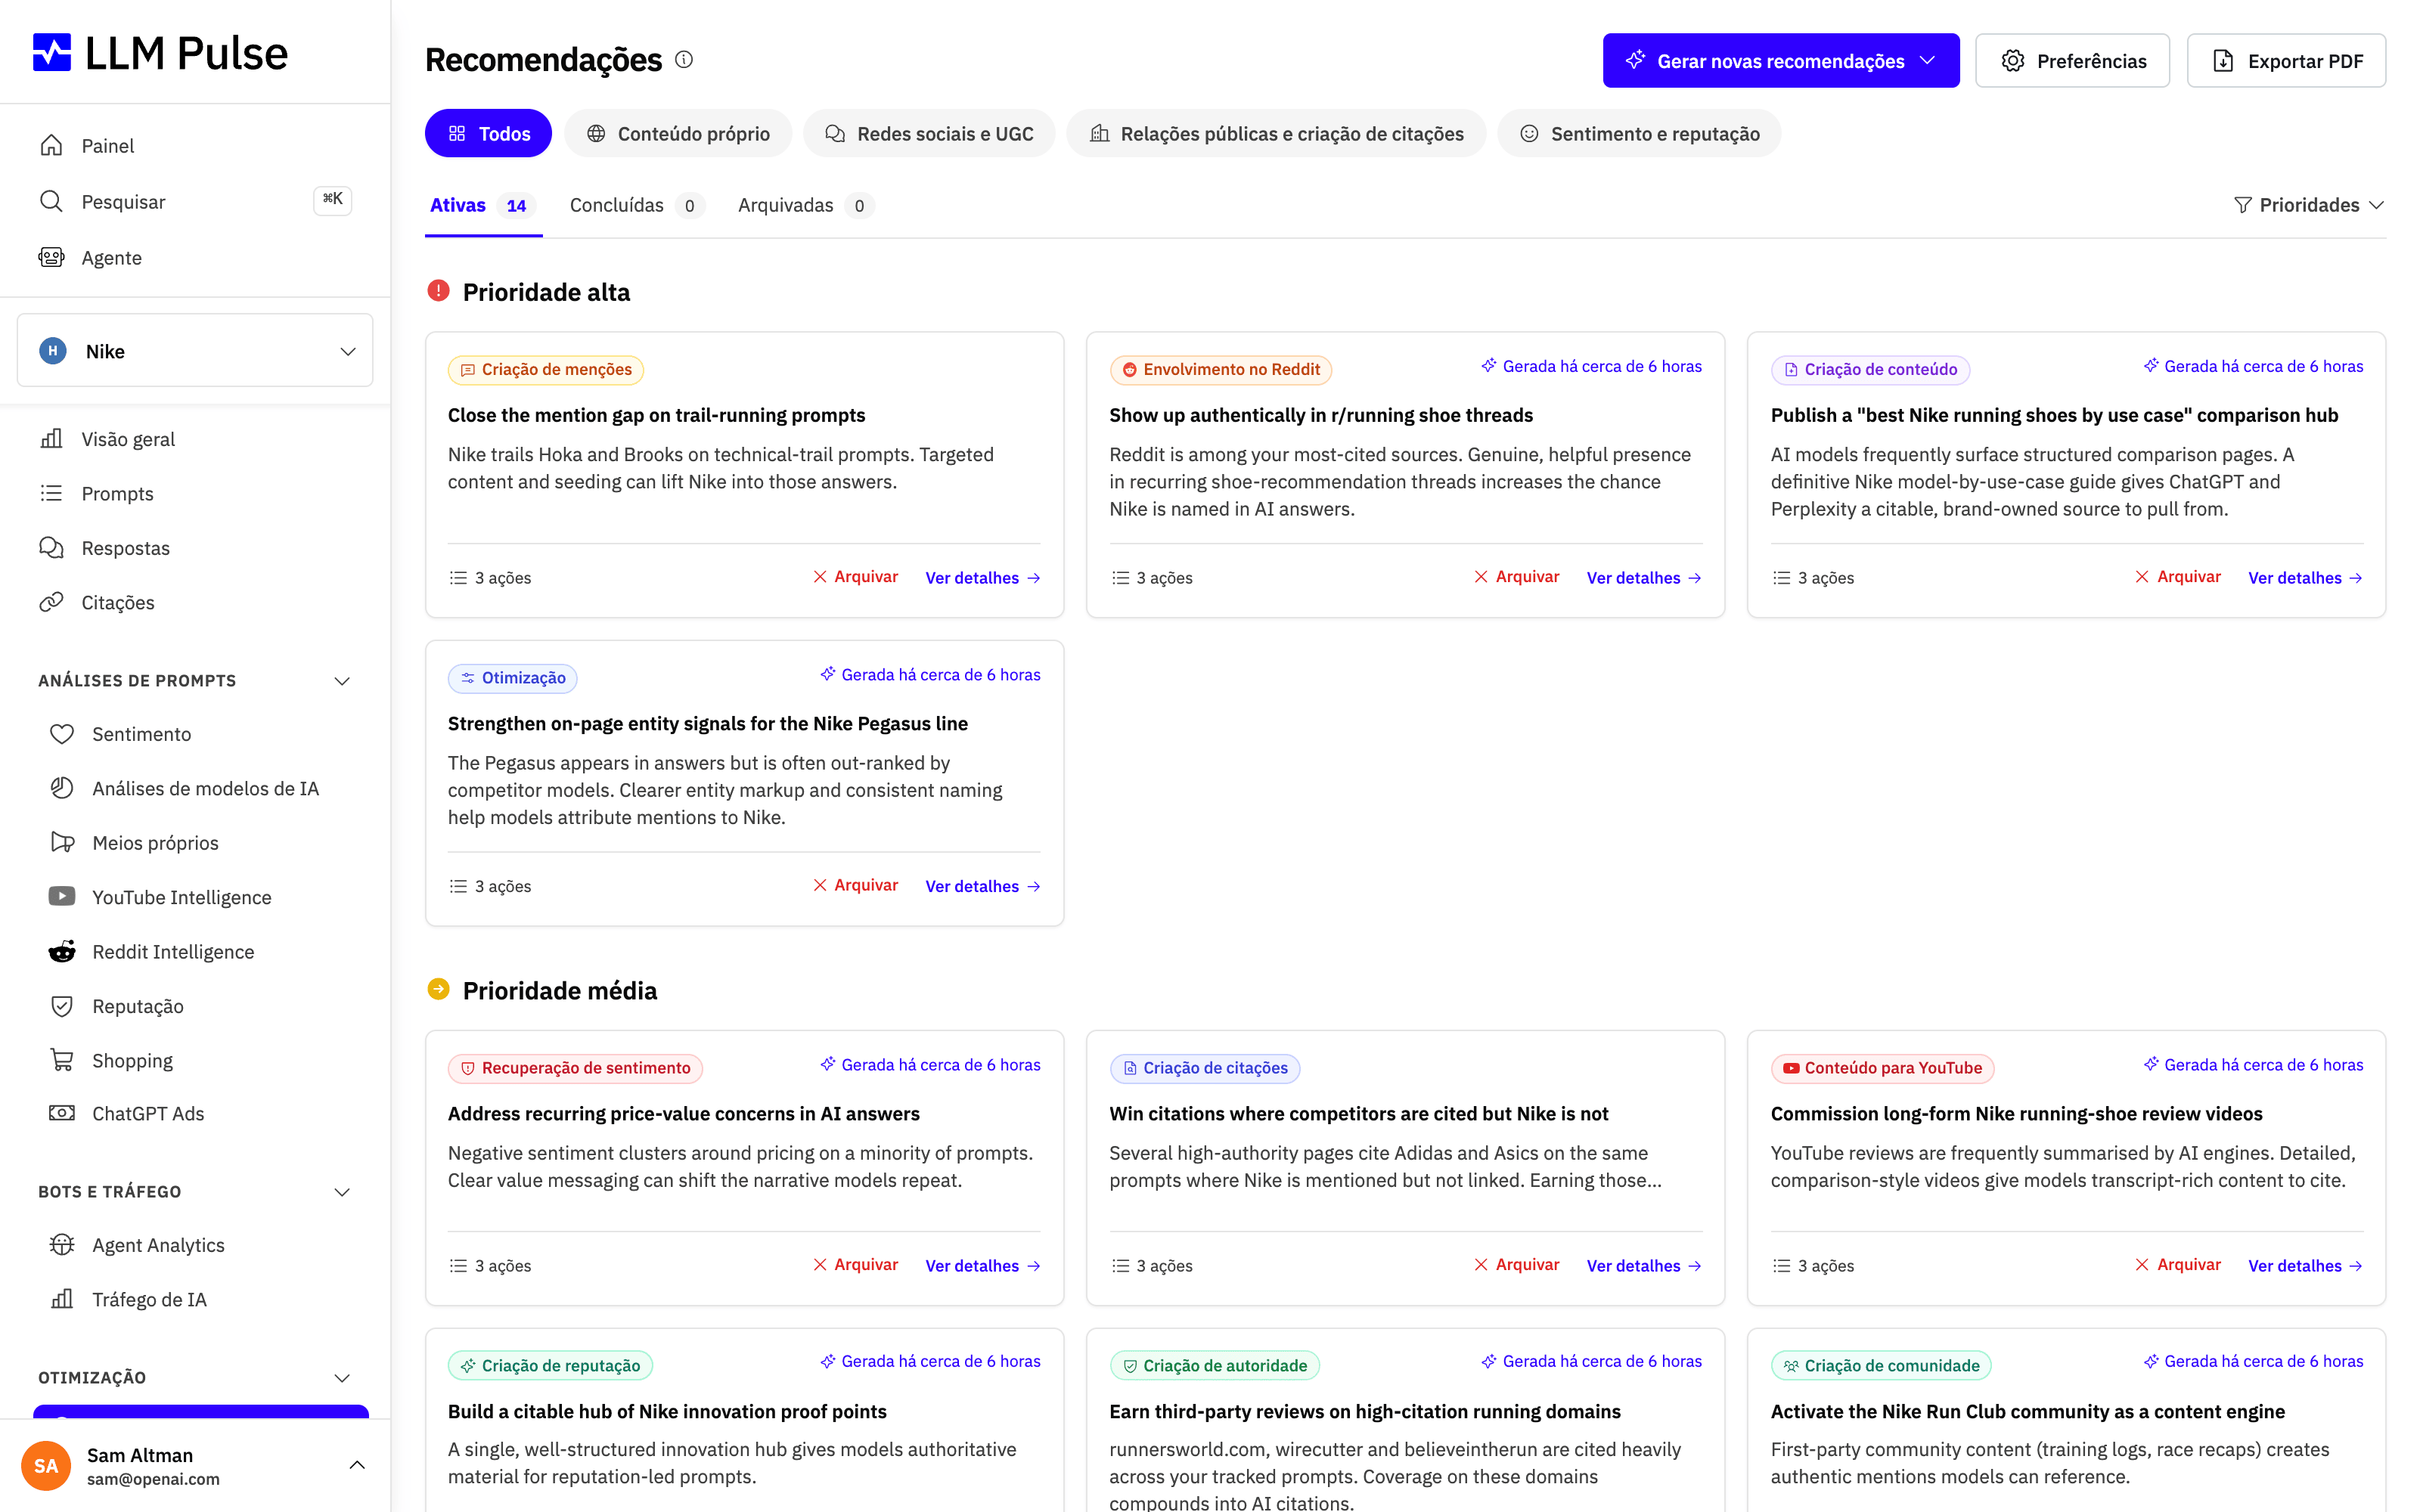Screen dimensions: 2420x1512
Task: Click the LLM Pulse logo
Action: [x=160, y=52]
